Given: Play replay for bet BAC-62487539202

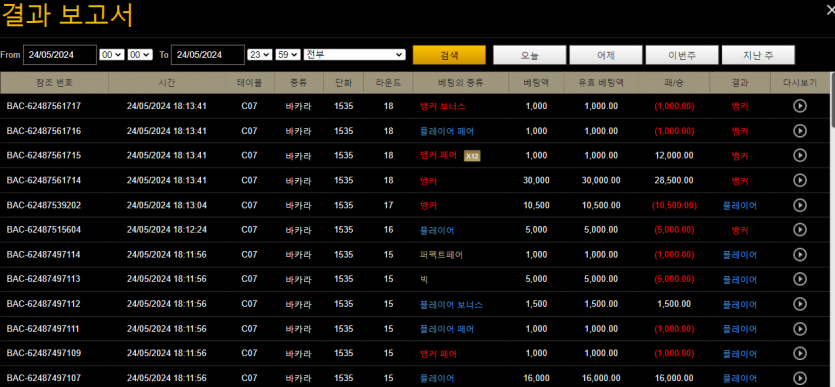Looking at the screenshot, I should 799,205.
